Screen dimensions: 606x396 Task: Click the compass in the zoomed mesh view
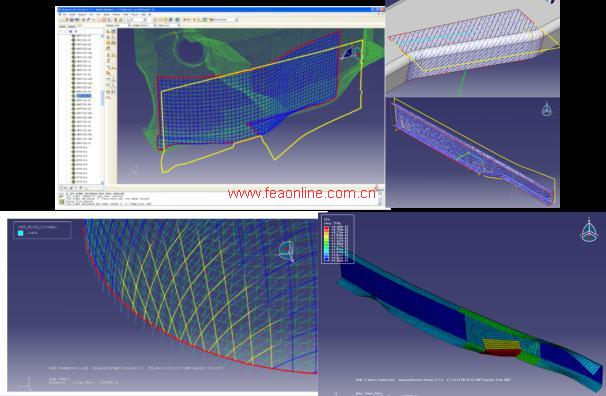coord(287,251)
